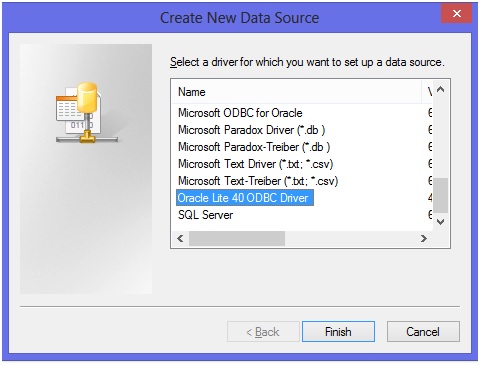Click the Cancel button
The width and height of the screenshot is (480, 365).
423,332
